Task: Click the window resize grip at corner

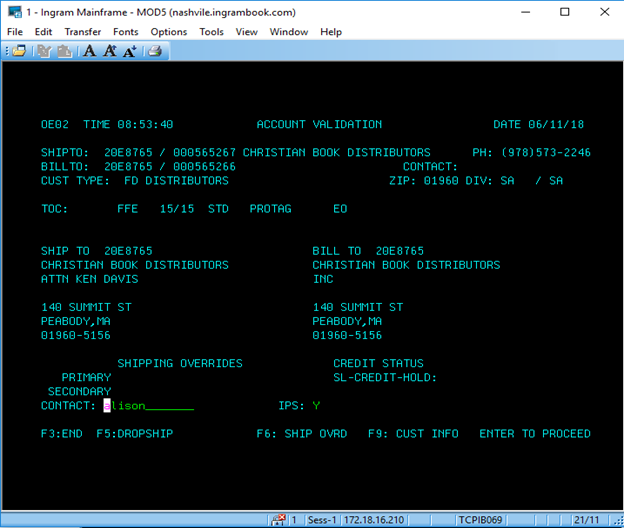Action: point(619,521)
